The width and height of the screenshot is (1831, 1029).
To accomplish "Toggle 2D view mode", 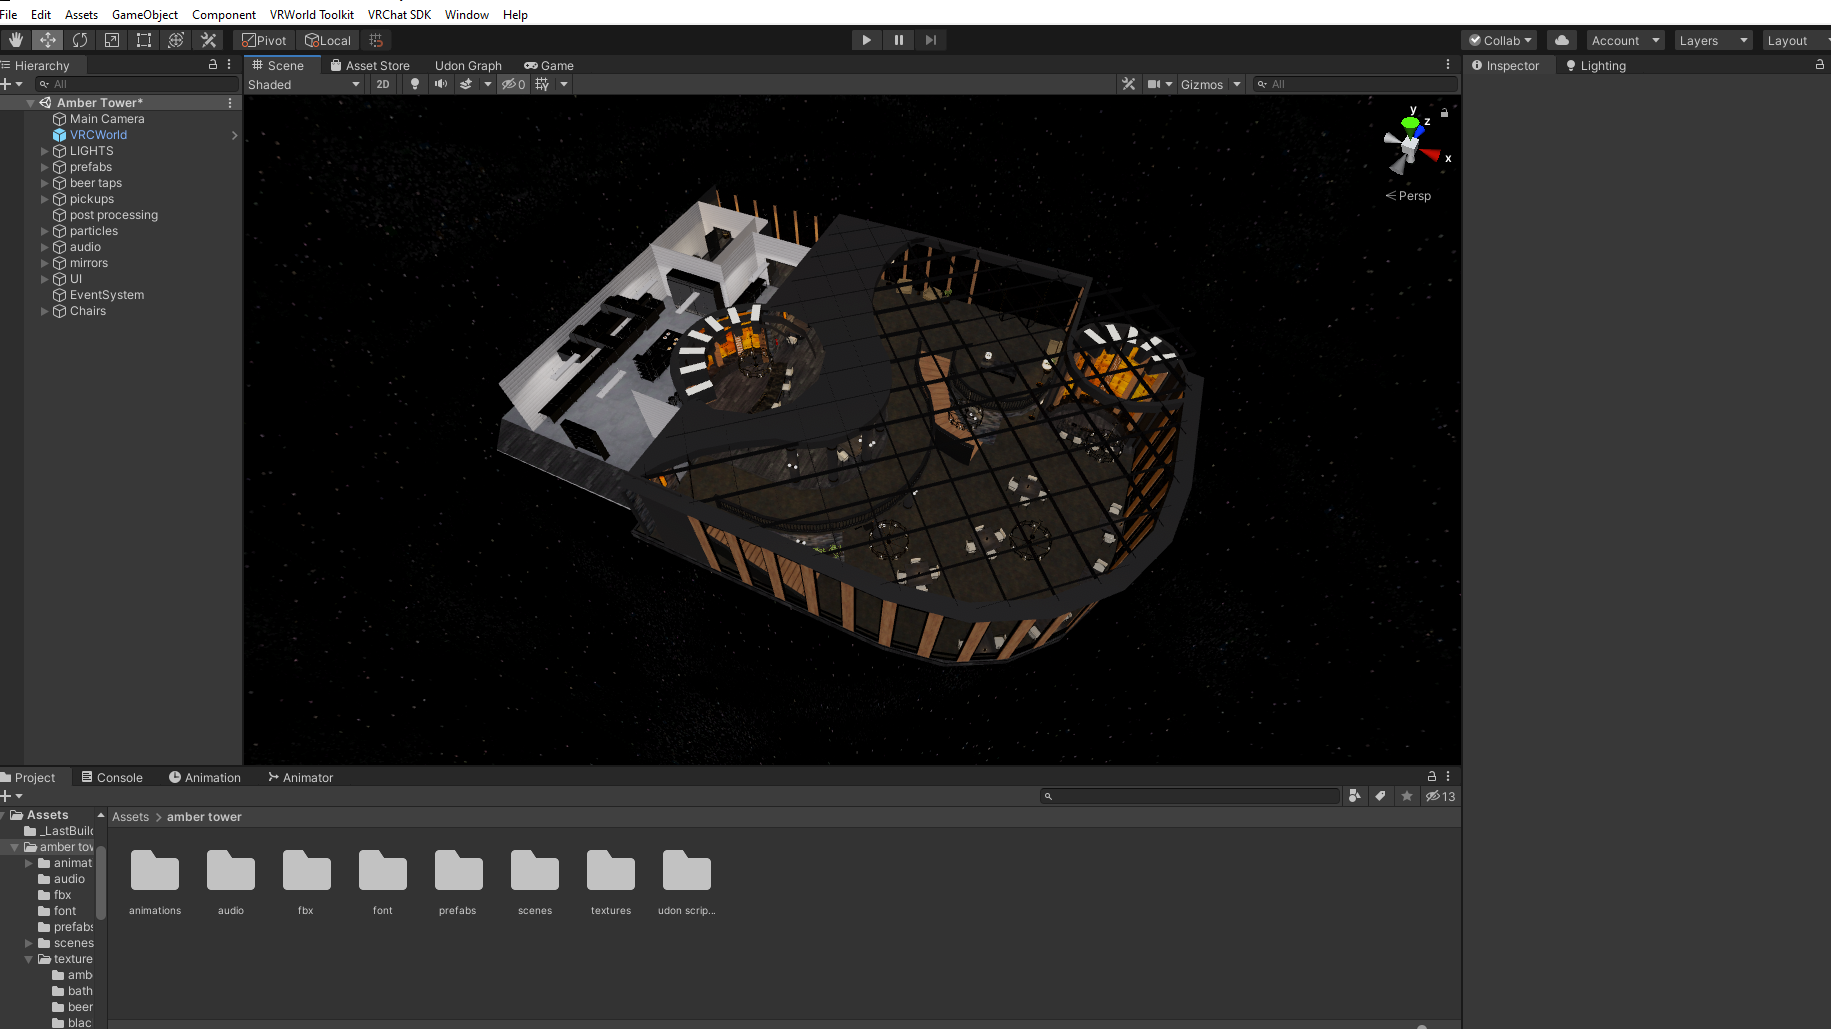I will 383,84.
